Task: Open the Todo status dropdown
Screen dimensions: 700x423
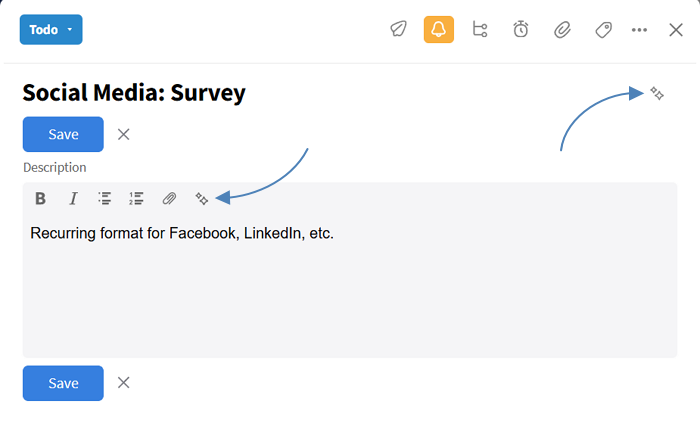Action: (50, 30)
